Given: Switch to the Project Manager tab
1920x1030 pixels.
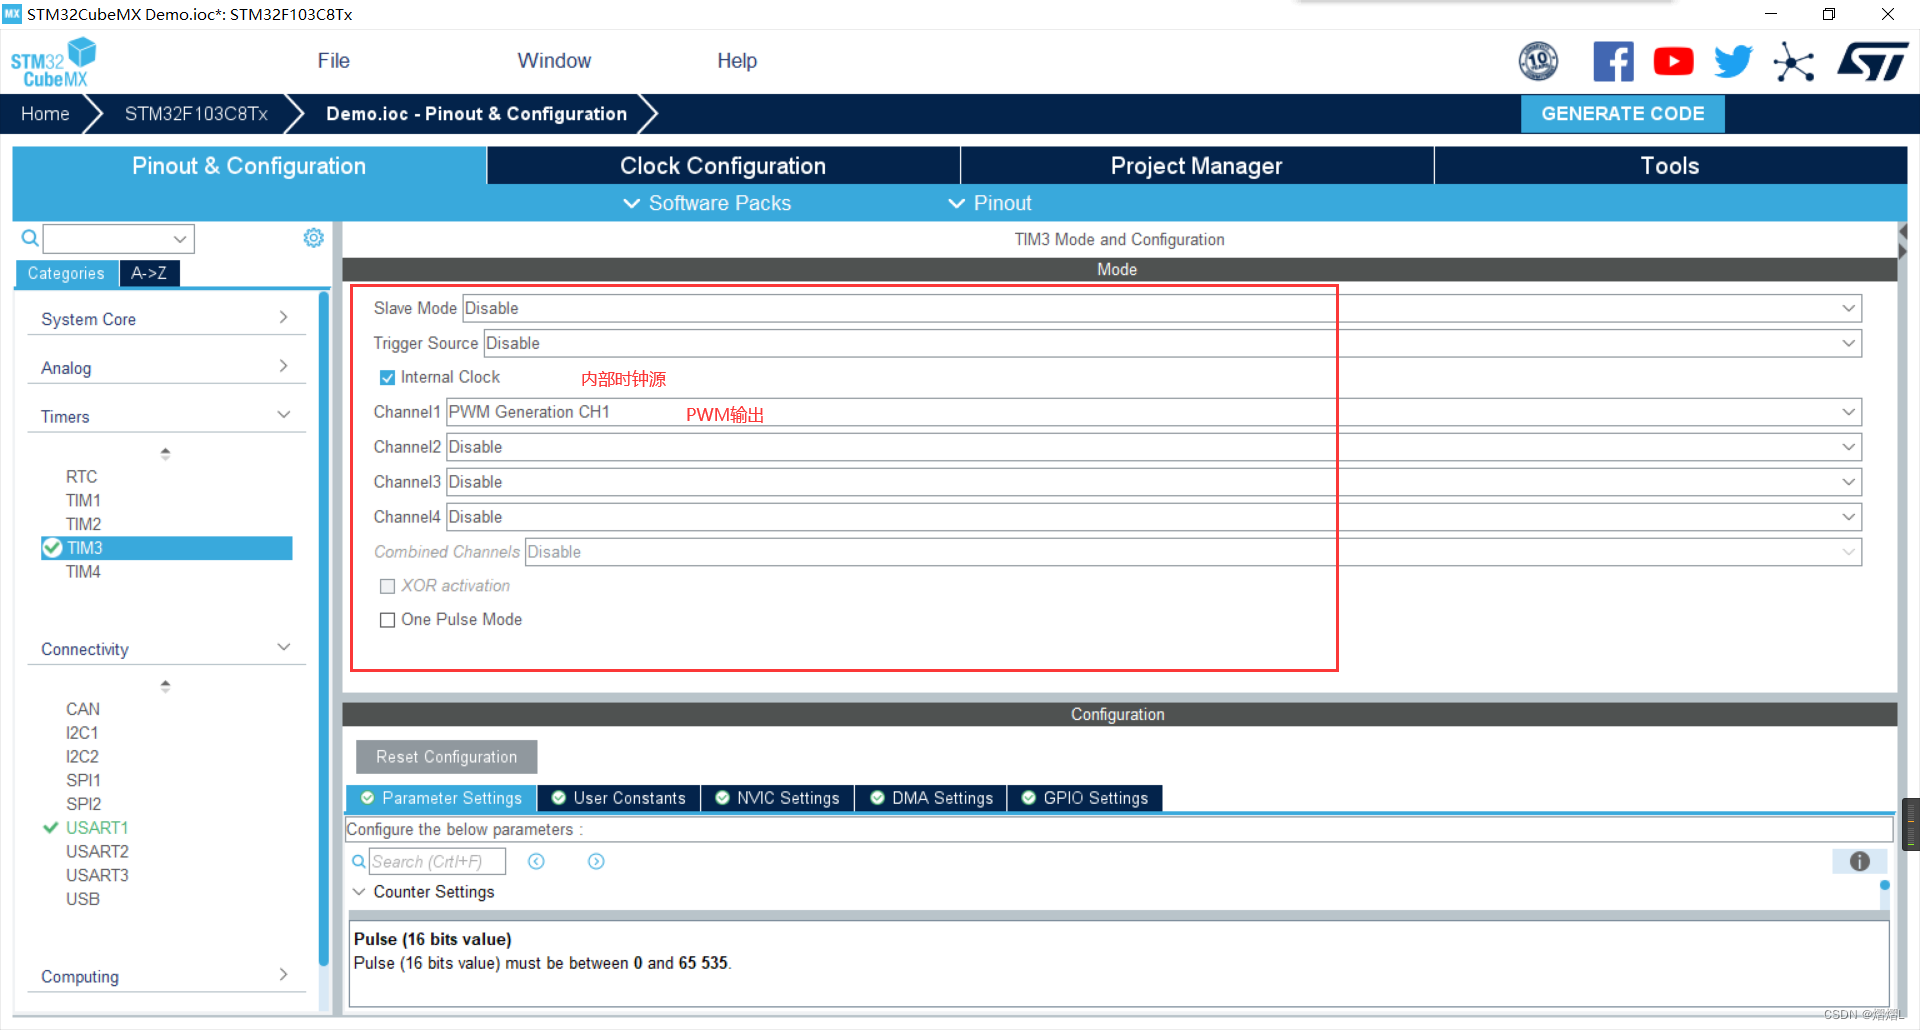Looking at the screenshot, I should [1196, 166].
